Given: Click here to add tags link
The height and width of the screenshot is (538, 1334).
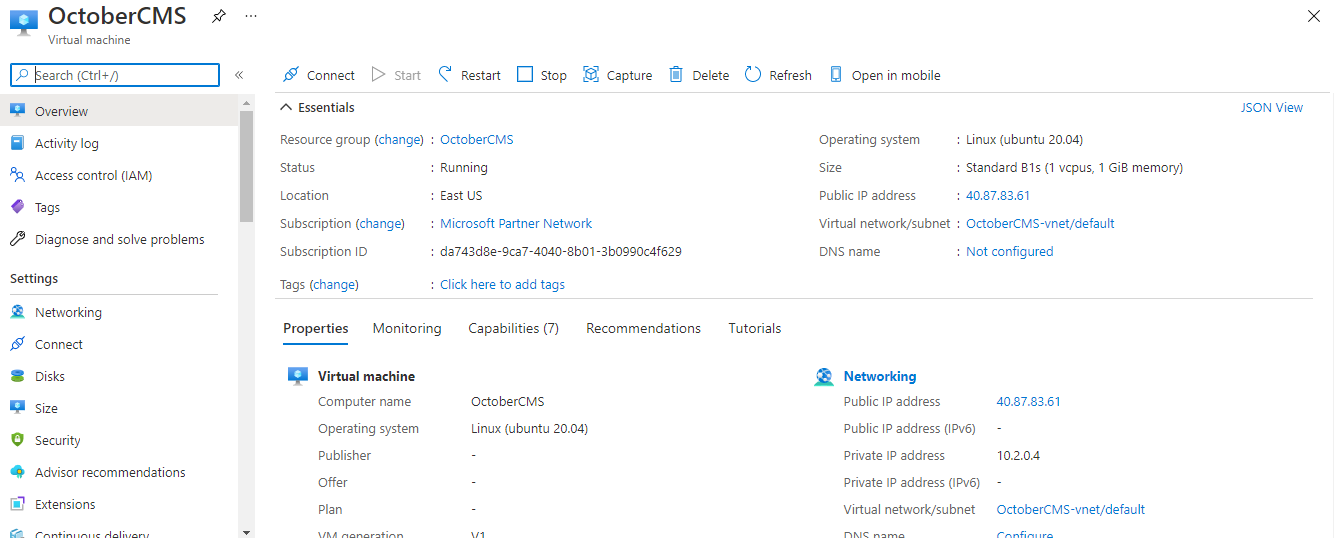Looking at the screenshot, I should point(502,284).
